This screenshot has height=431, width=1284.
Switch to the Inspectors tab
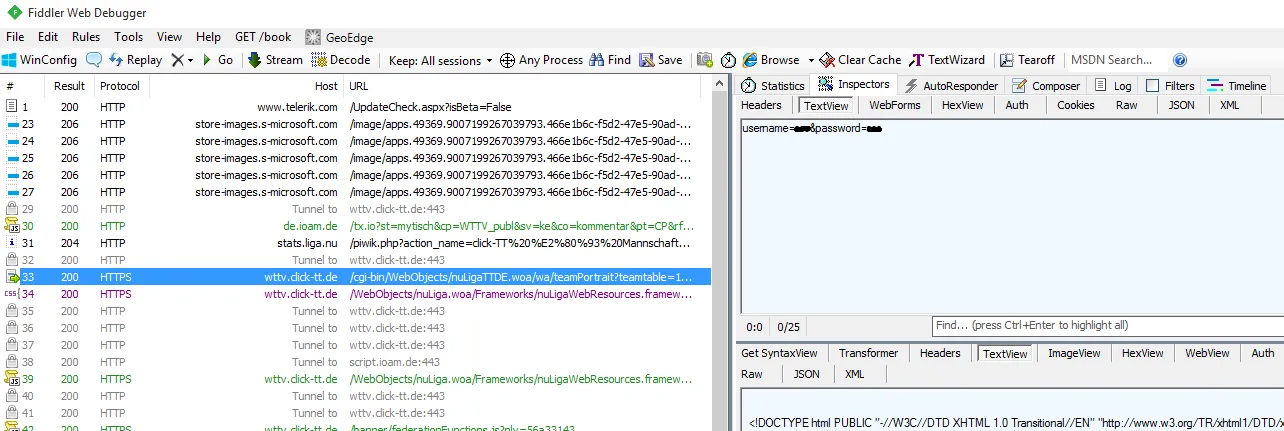[854, 84]
